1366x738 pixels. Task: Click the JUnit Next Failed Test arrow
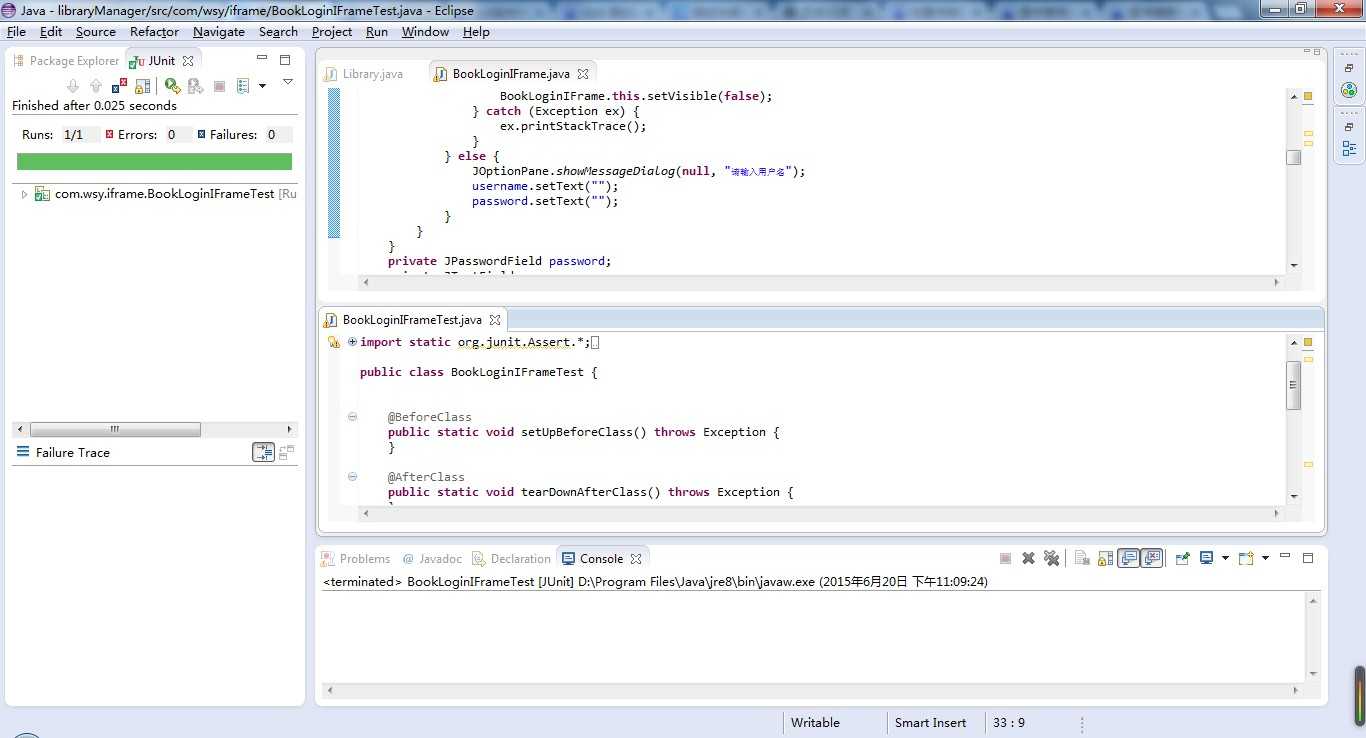73,86
